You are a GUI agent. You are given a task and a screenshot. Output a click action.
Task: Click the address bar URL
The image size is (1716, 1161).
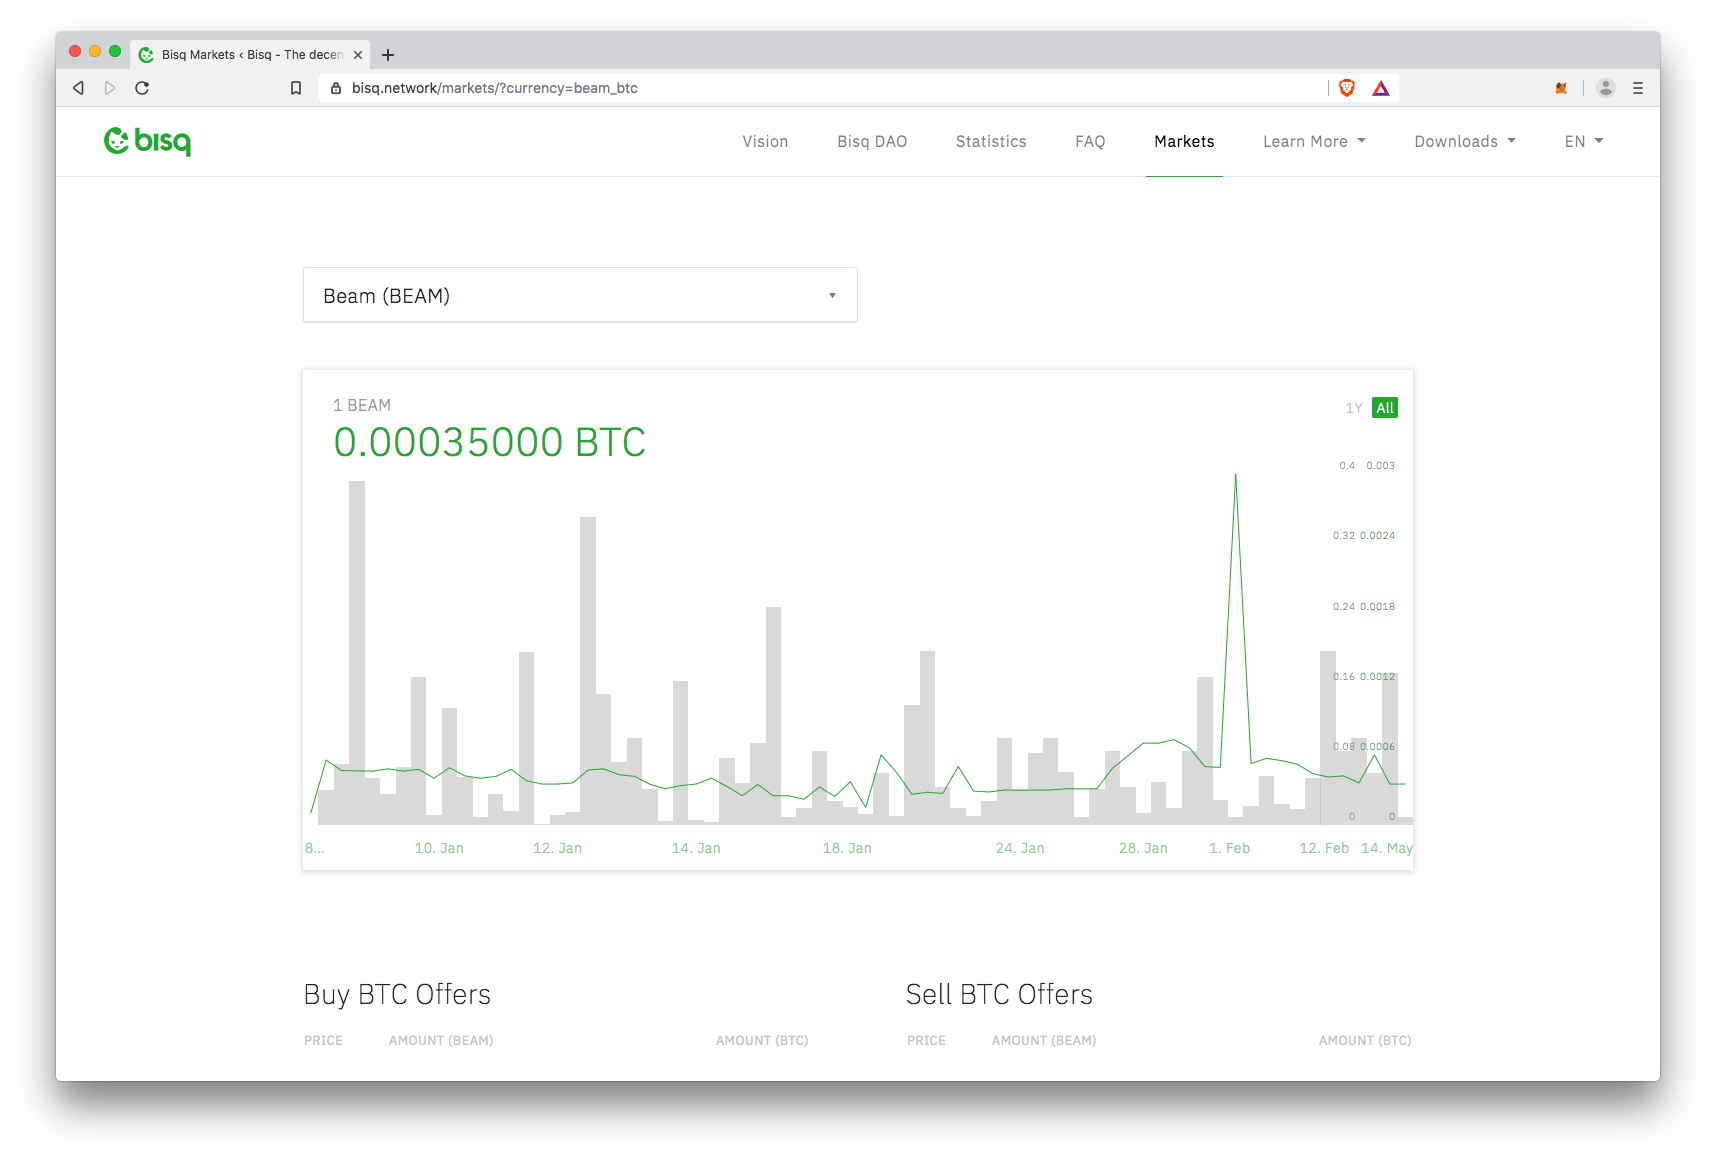[x=494, y=88]
